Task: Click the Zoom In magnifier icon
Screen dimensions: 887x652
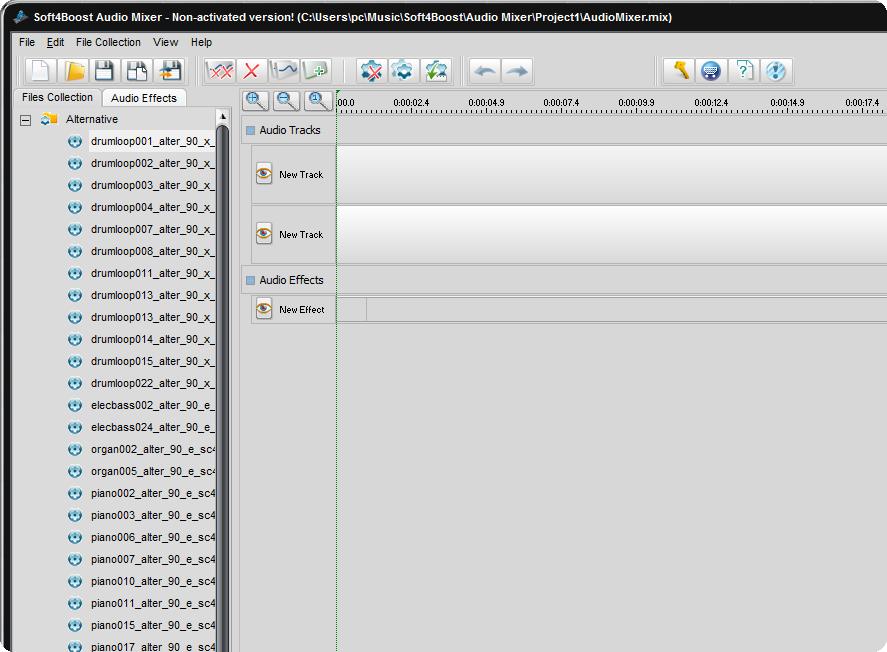Action: point(256,100)
